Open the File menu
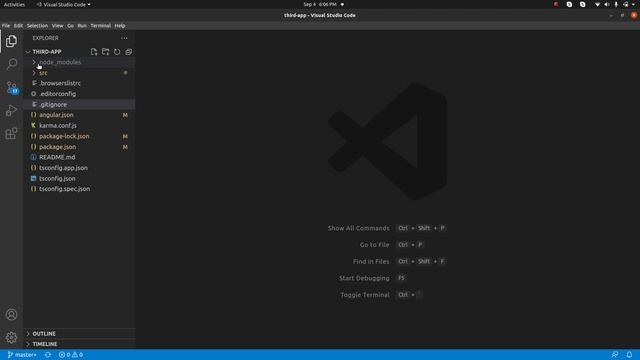640x360 pixels. [x=6, y=26]
